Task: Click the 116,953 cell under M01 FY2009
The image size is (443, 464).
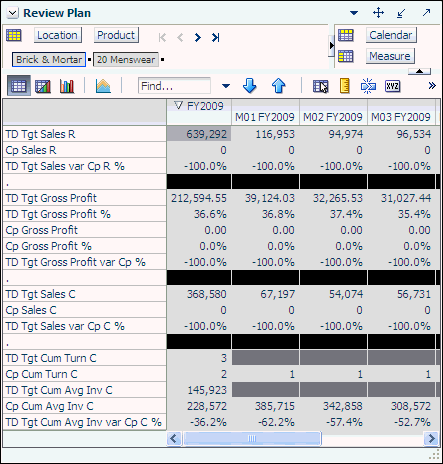Action: (266, 134)
